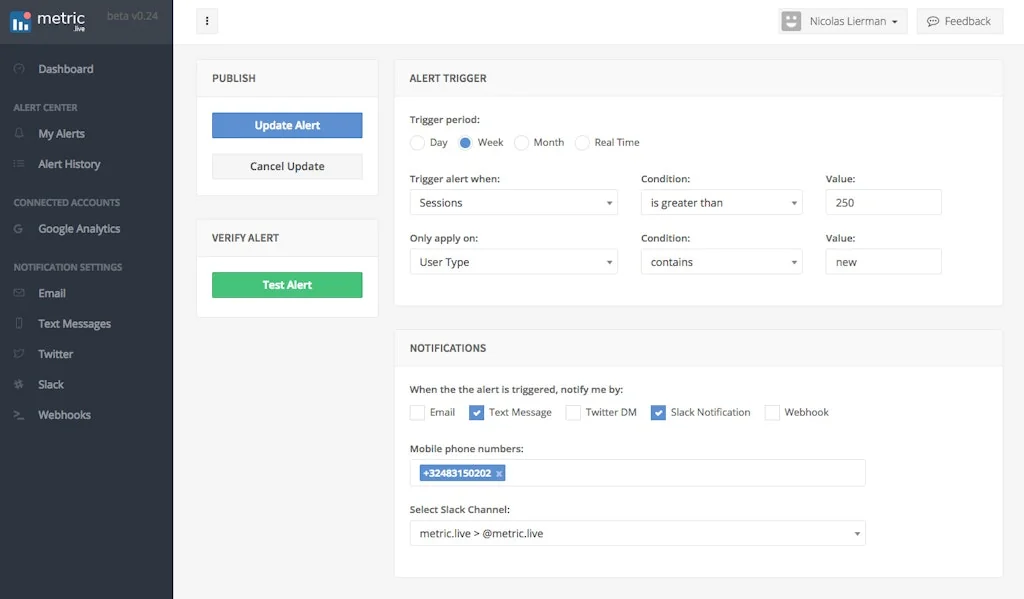Screen dimensions: 1024x599
Task: Enable the Email notification checkbox
Action: coord(417,412)
